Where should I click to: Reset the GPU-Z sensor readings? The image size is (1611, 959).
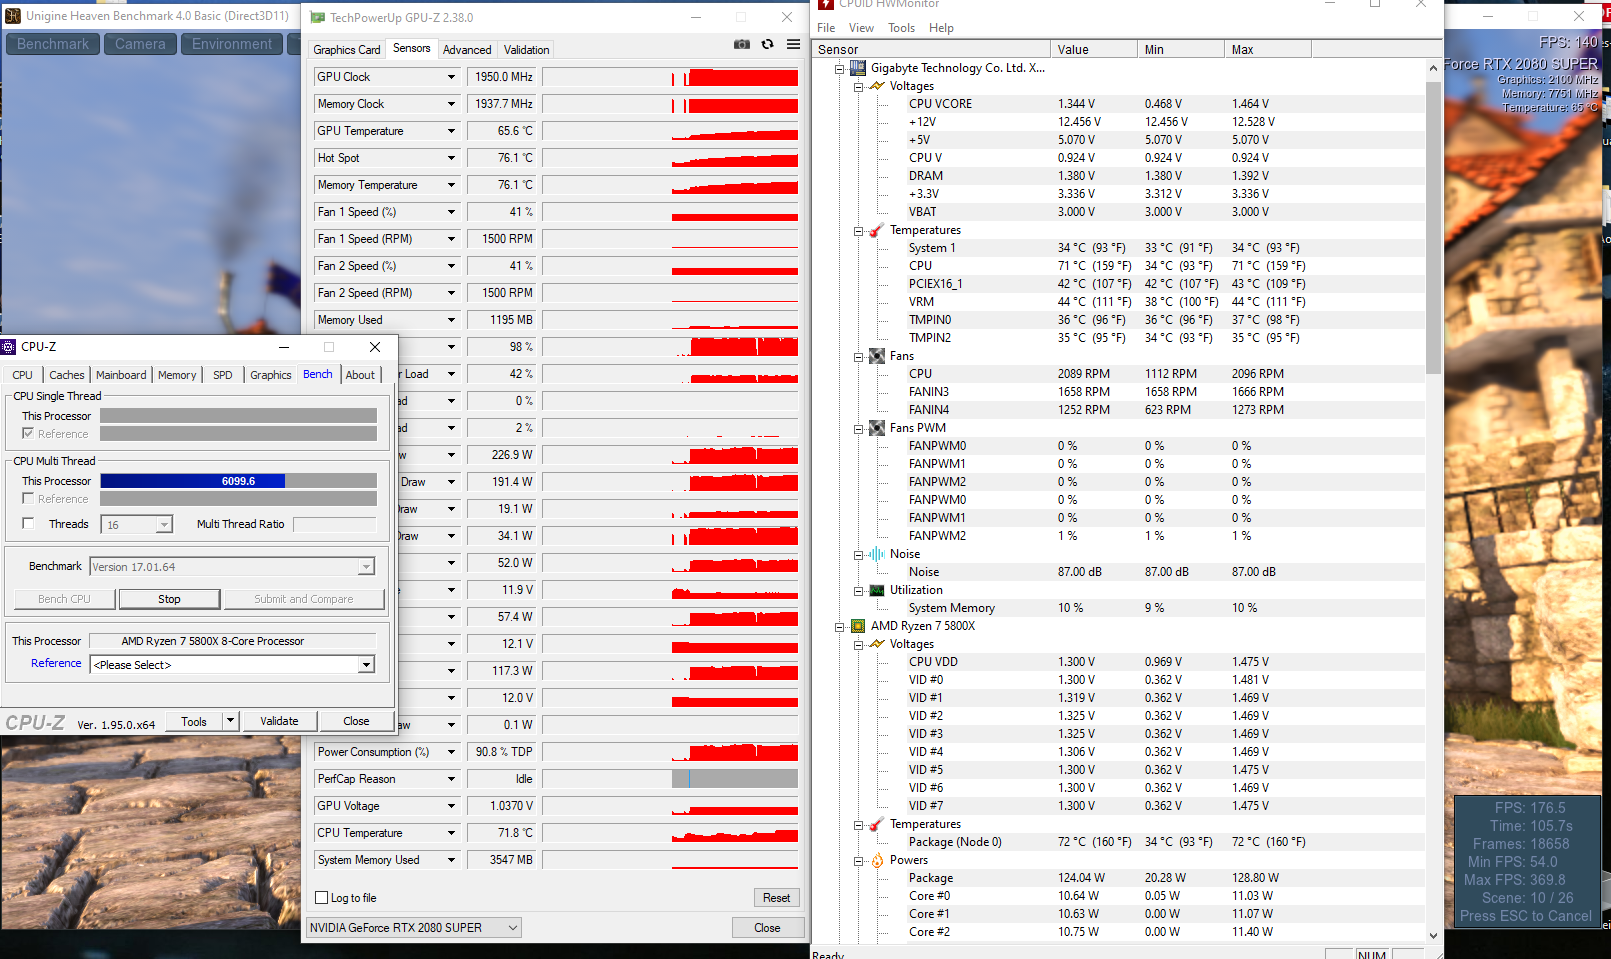point(777,898)
